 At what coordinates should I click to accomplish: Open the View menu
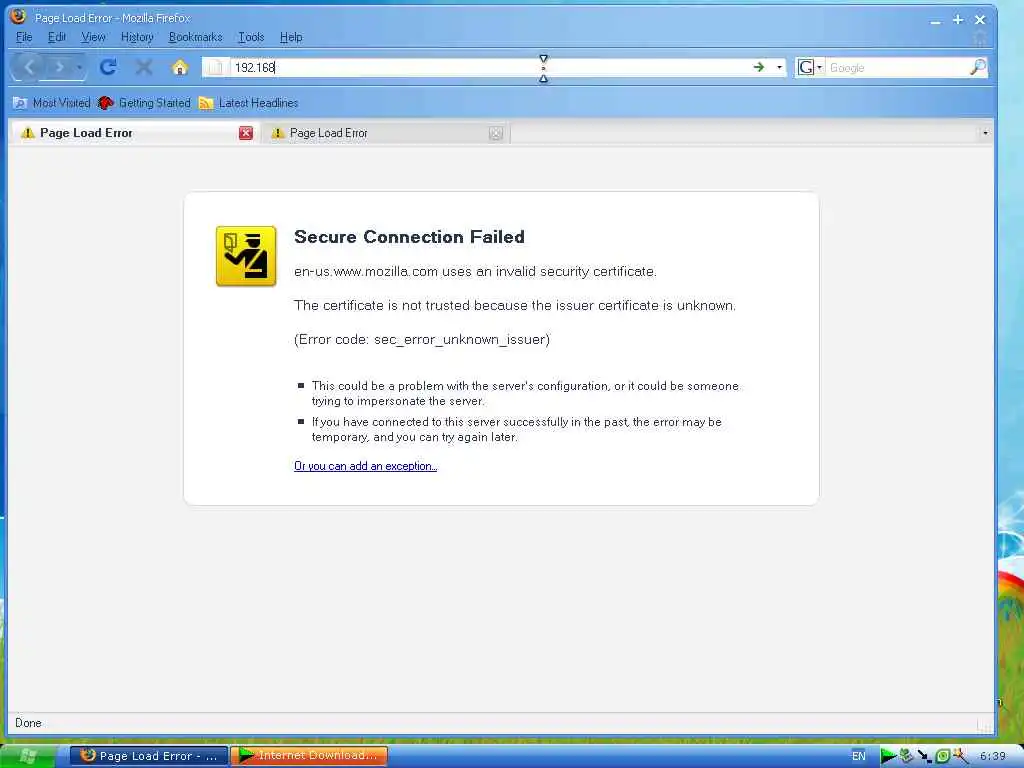pos(93,37)
